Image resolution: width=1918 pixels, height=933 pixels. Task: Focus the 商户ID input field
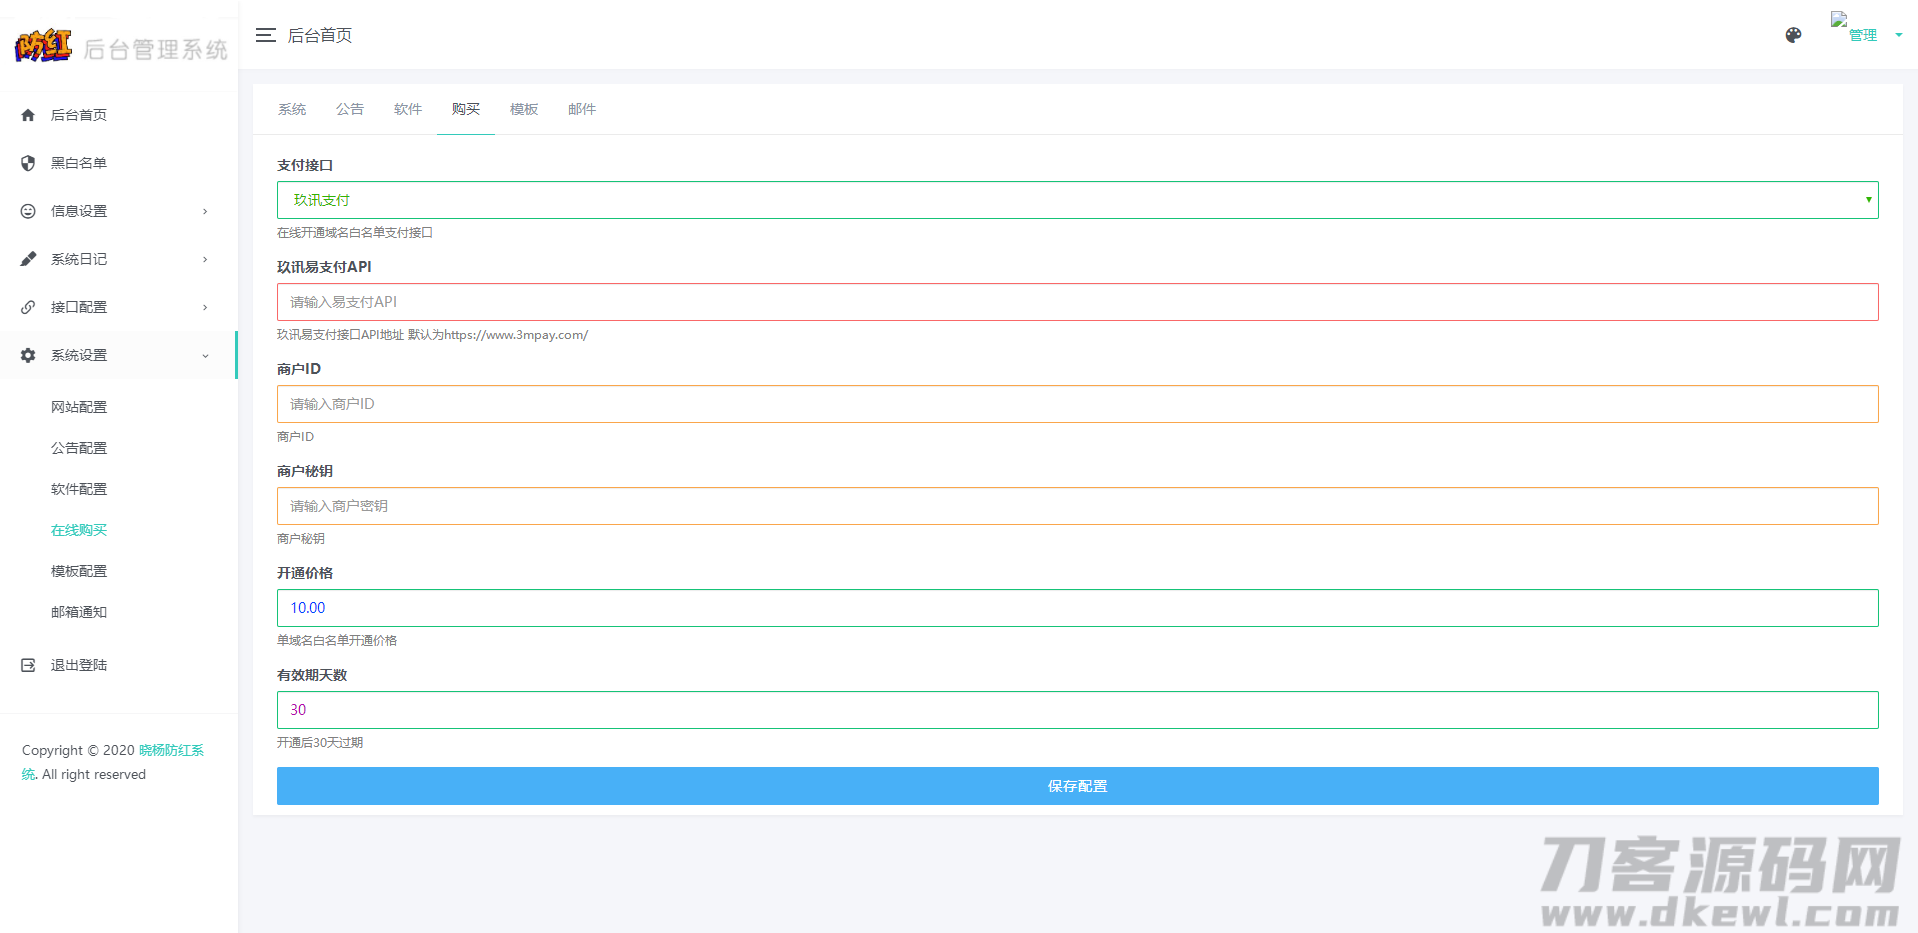[x=1077, y=404]
